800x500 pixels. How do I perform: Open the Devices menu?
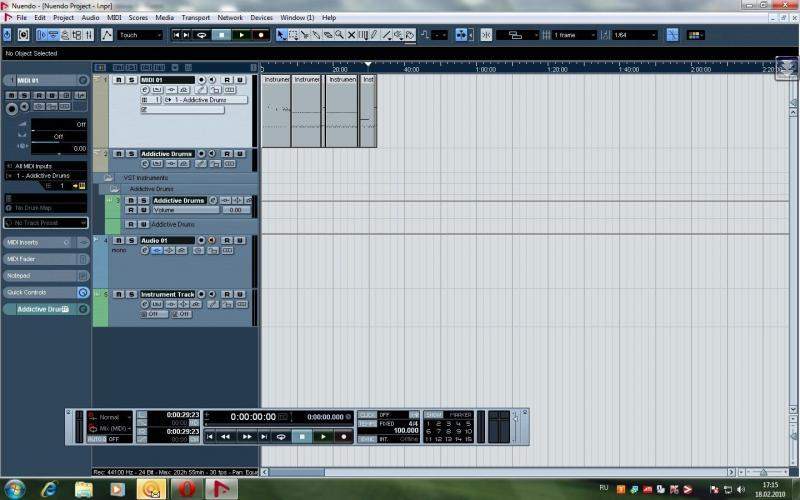tap(261, 18)
